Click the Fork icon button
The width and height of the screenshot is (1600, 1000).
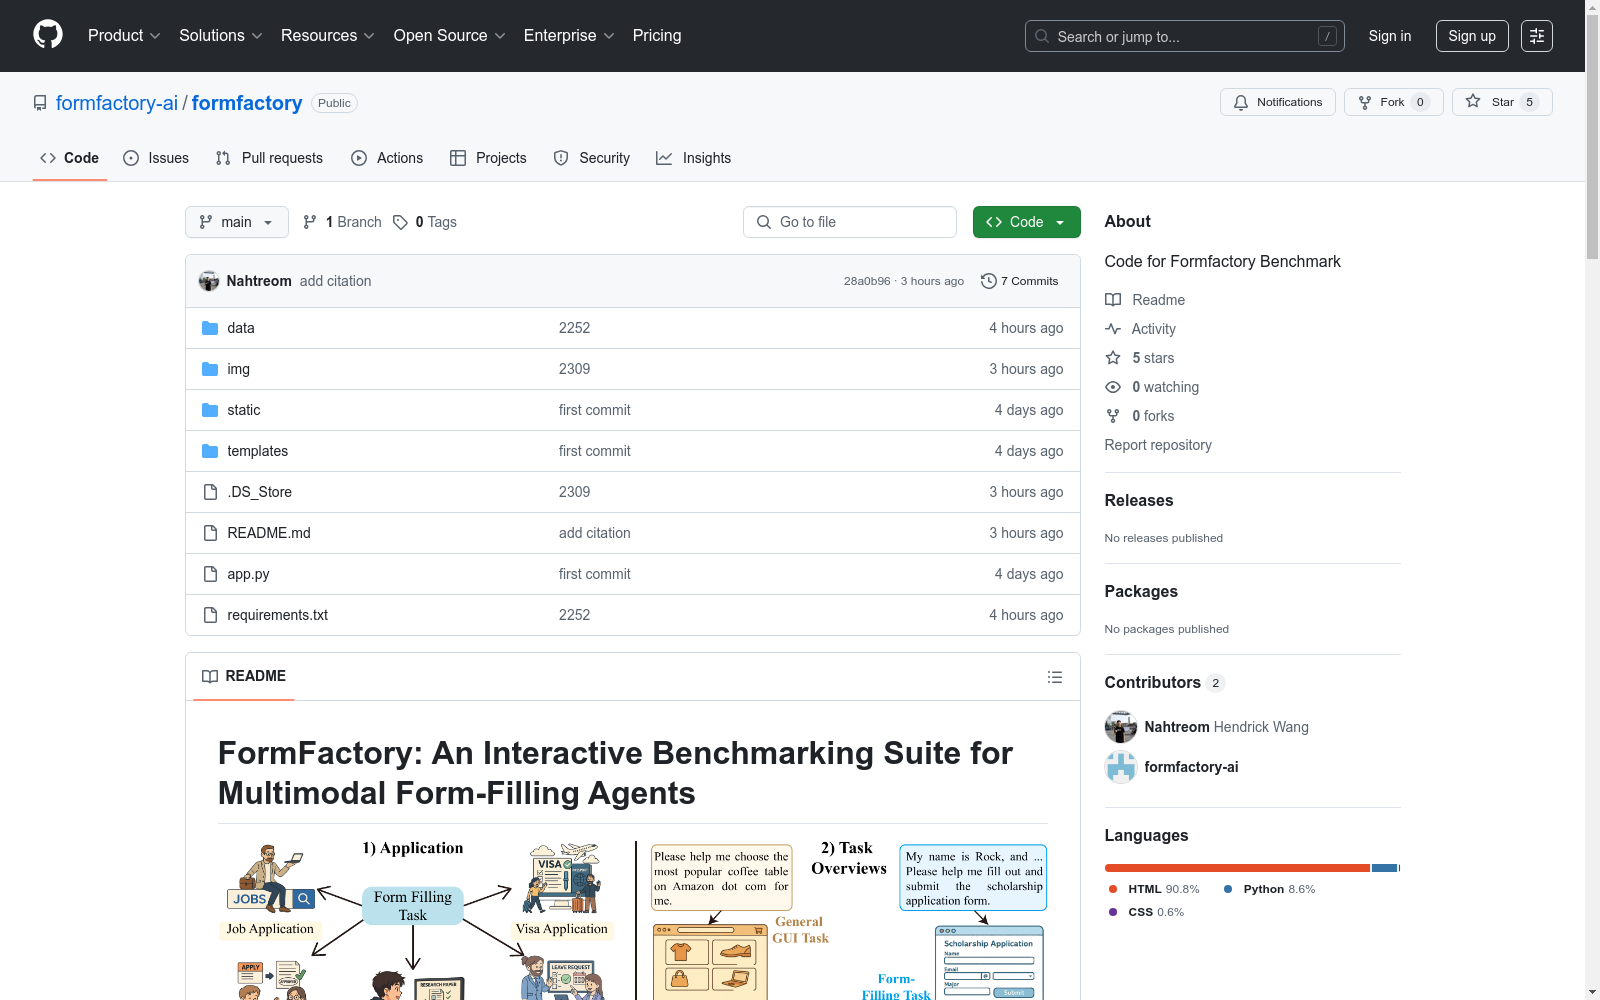[1365, 102]
